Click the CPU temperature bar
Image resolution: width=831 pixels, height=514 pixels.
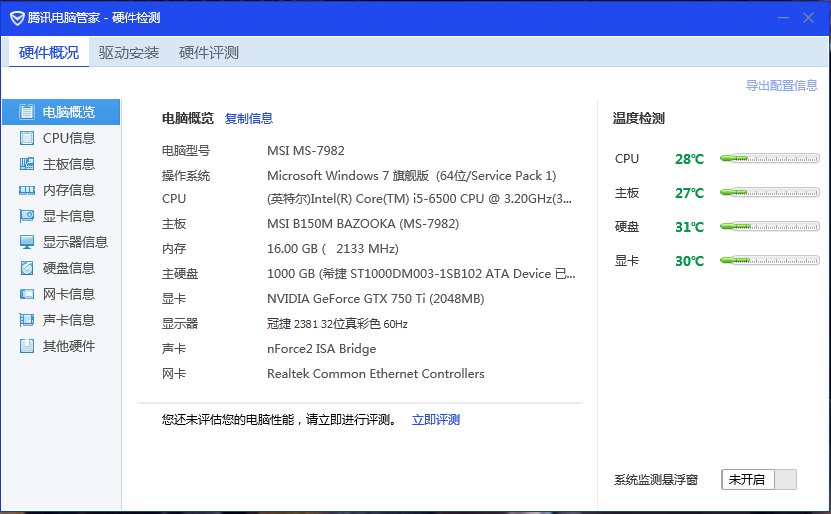point(769,158)
